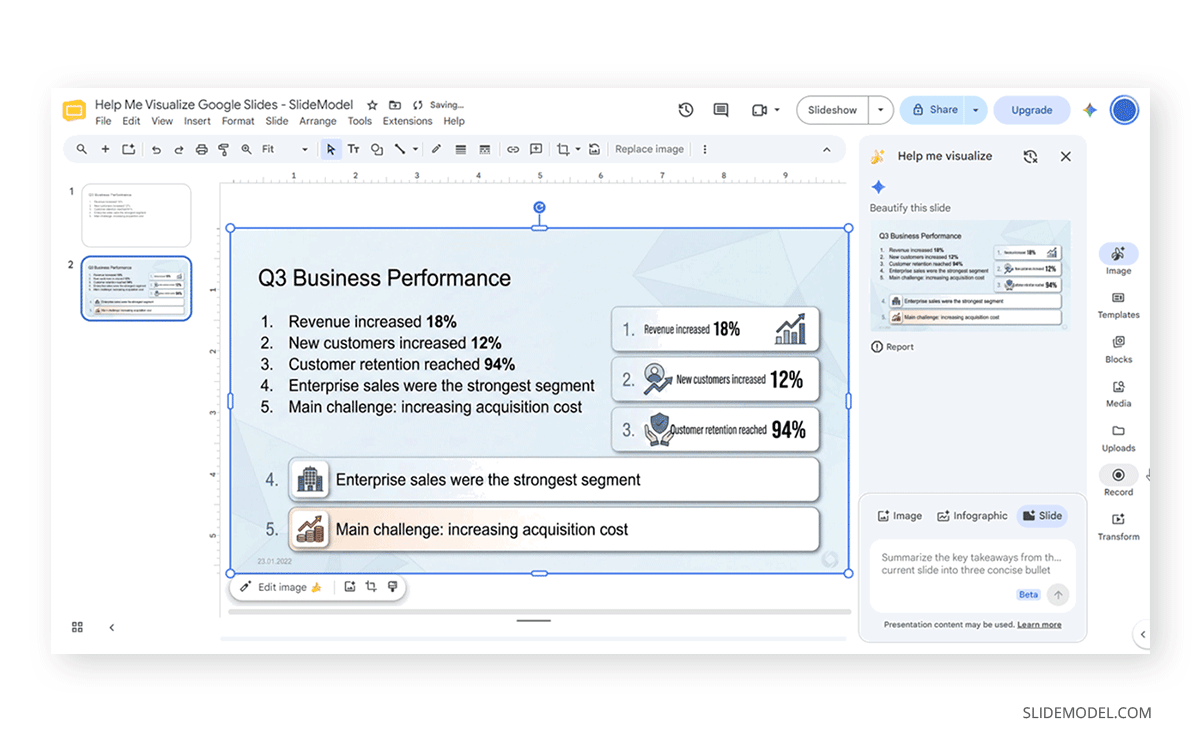Open Meet camera dropdown arrow
1200x743 pixels.
[x=777, y=110]
